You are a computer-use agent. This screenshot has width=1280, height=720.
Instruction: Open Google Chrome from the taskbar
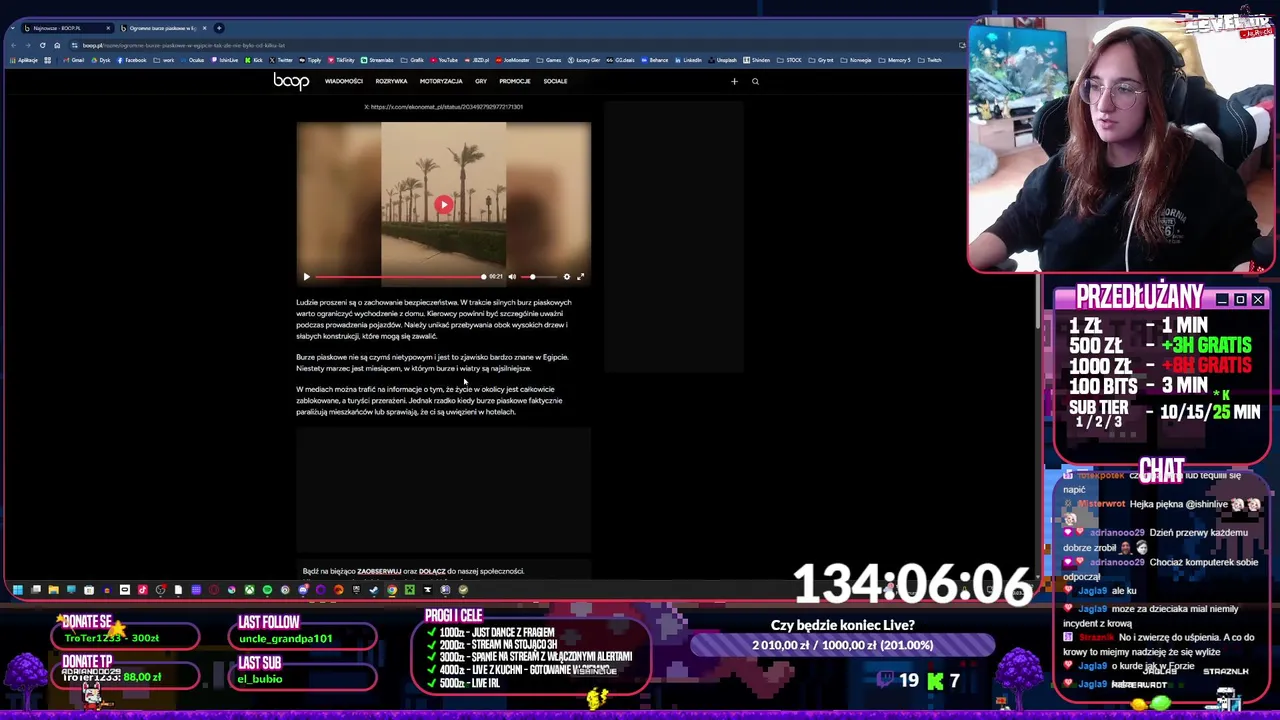[x=392, y=590]
